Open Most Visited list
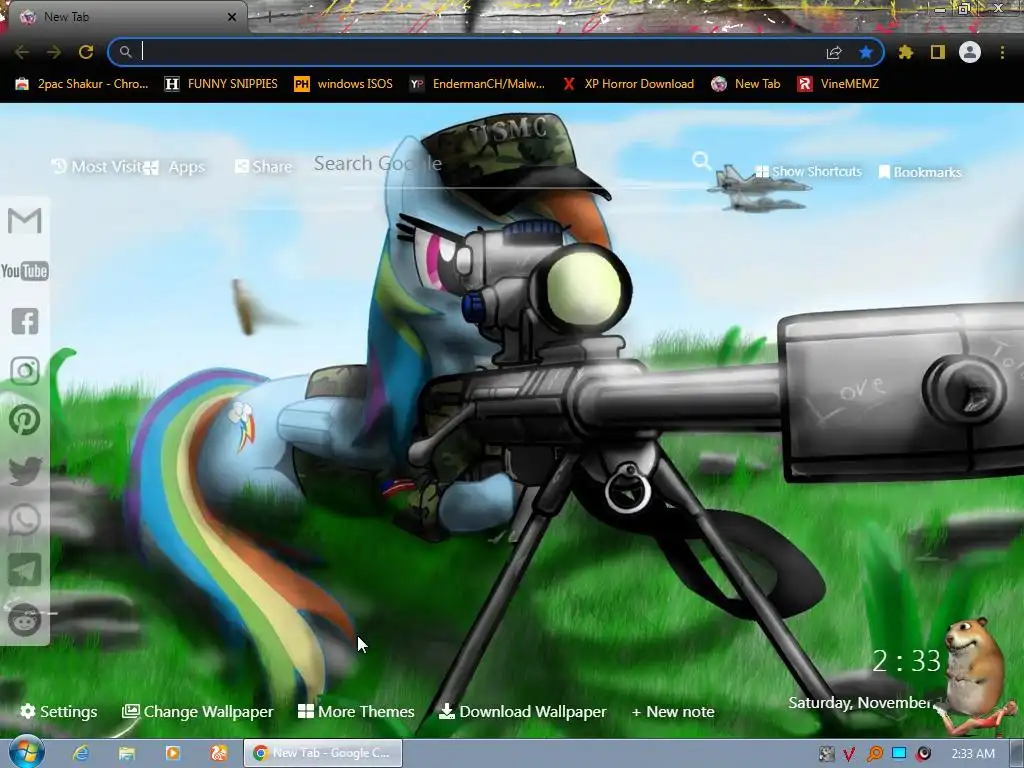The image size is (1024, 768). point(97,167)
